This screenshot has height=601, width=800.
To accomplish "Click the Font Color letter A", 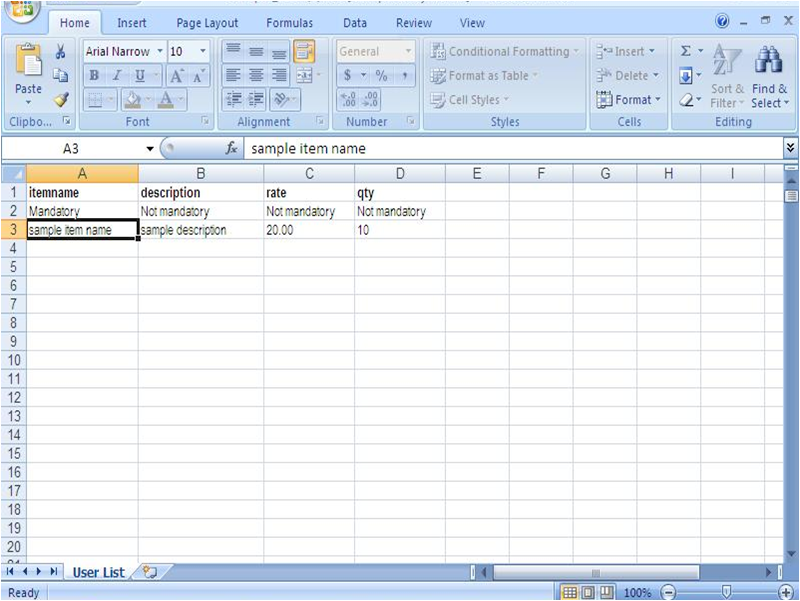I will coord(166,99).
